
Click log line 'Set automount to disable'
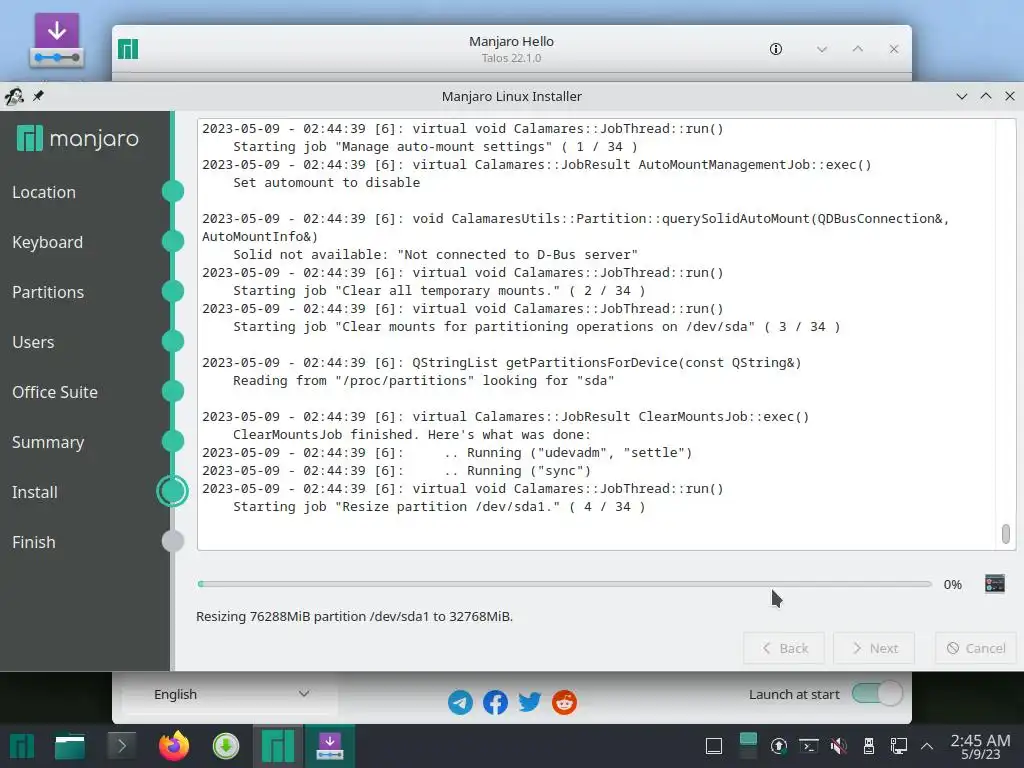(327, 183)
